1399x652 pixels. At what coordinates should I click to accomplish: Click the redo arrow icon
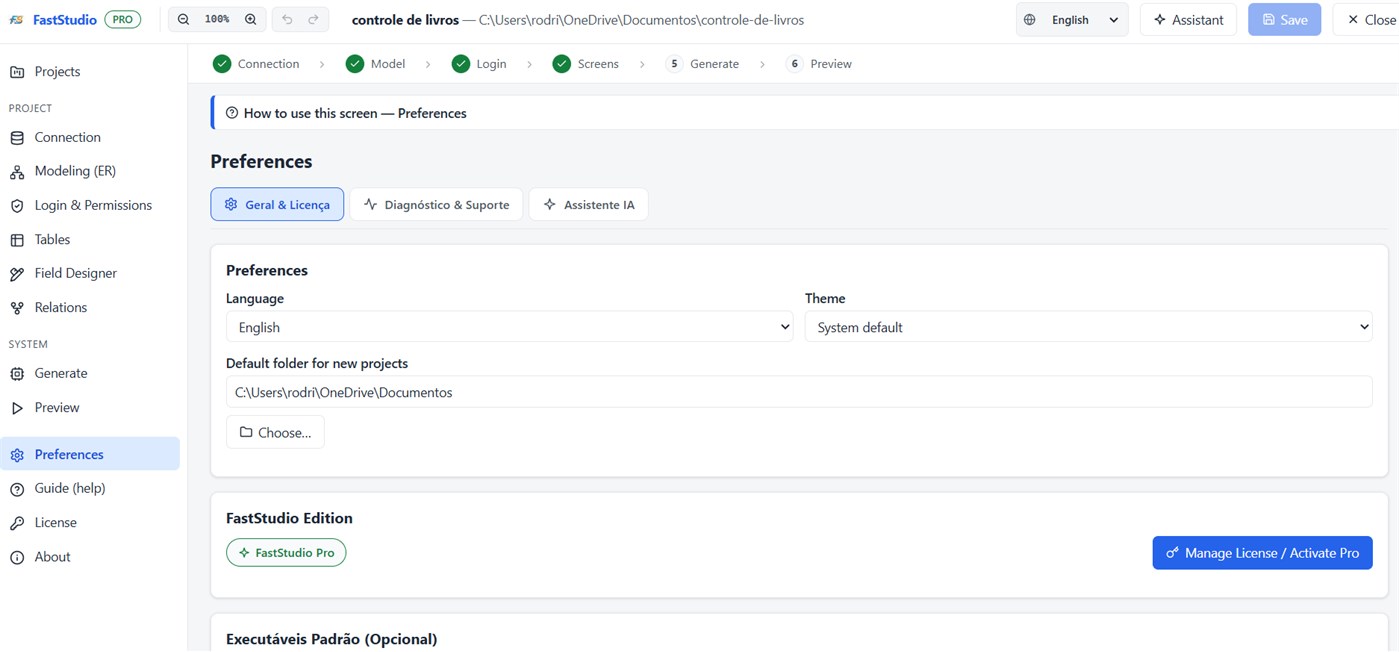pos(313,19)
